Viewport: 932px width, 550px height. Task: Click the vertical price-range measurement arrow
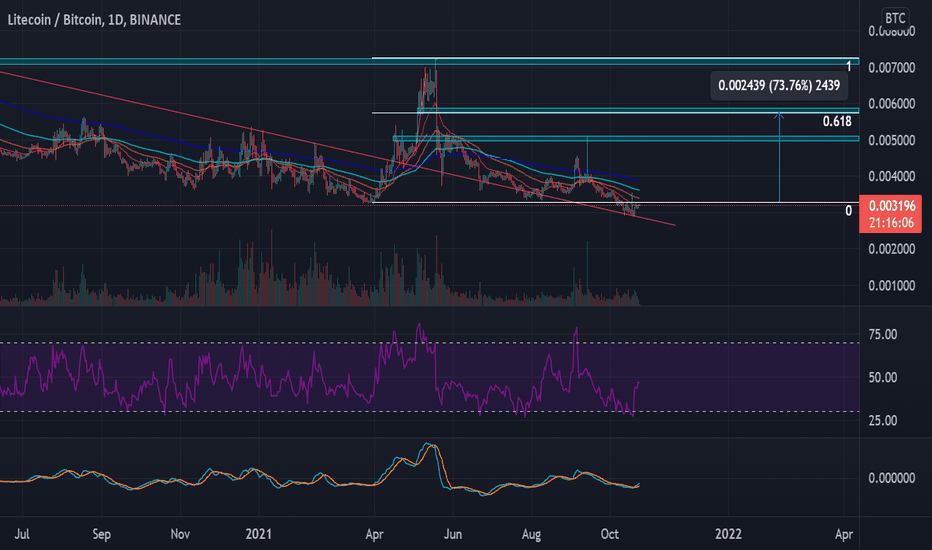779,158
